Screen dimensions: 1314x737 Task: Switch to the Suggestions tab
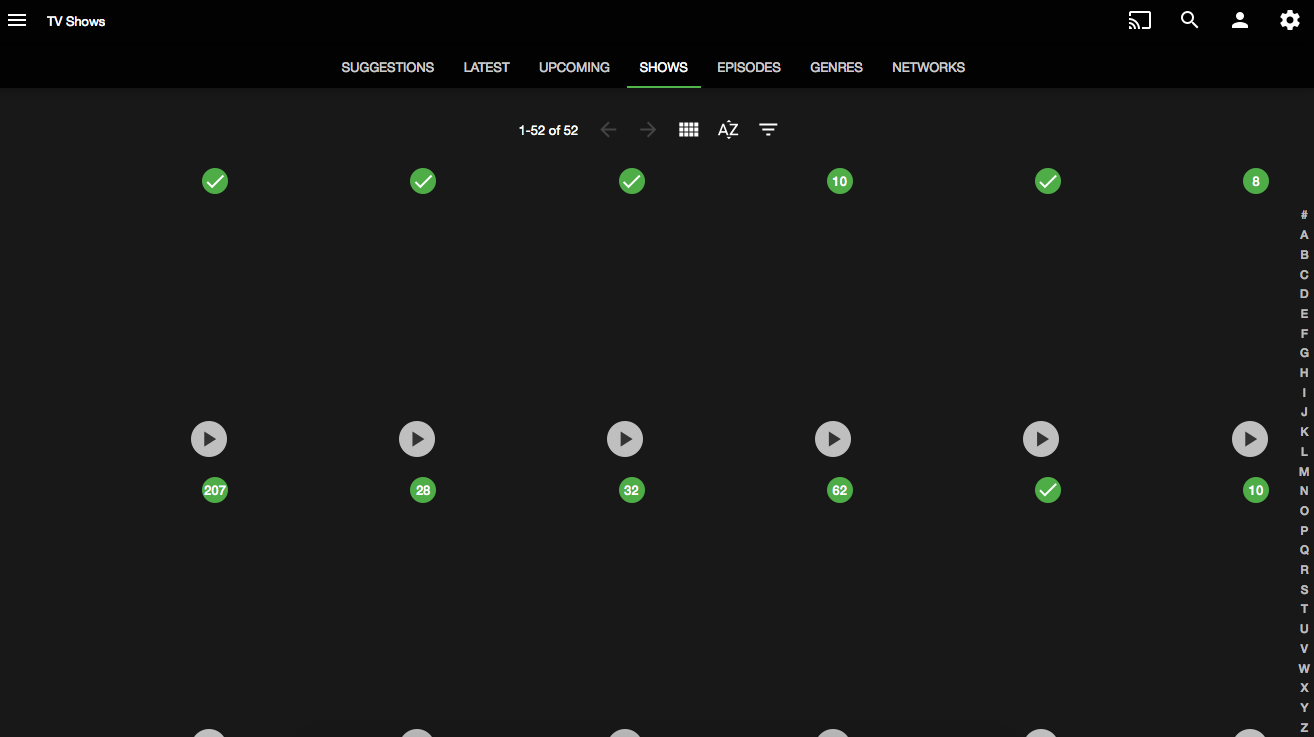388,67
